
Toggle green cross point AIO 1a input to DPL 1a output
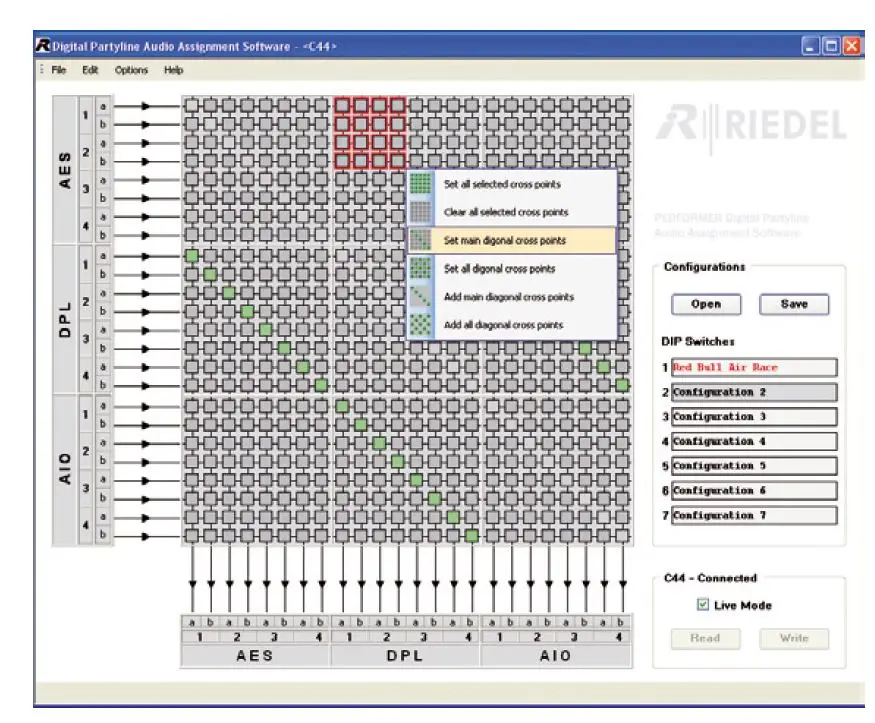coord(342,406)
